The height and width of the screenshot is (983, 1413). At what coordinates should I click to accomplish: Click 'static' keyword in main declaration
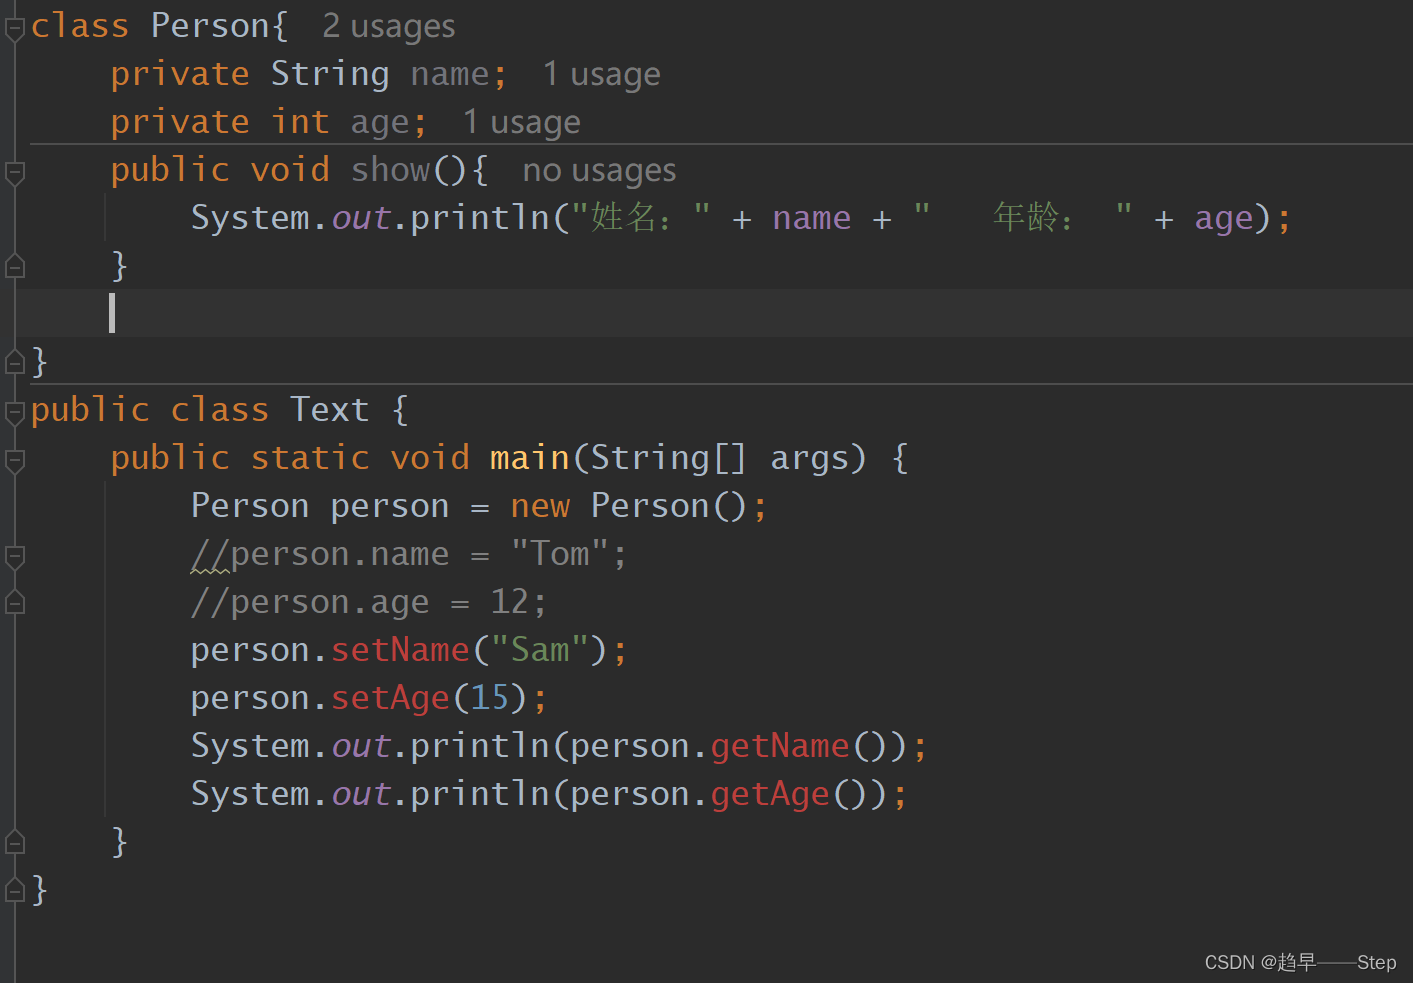point(310,458)
